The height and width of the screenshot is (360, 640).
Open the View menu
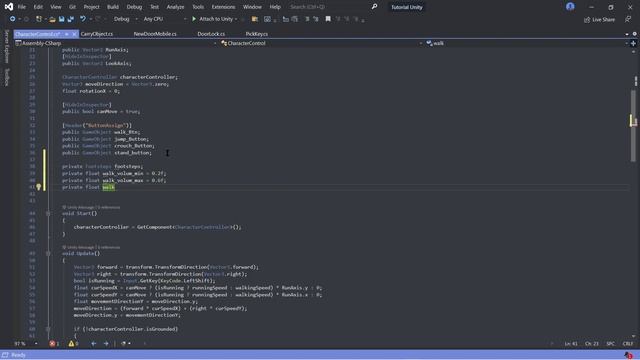click(x=56, y=7)
